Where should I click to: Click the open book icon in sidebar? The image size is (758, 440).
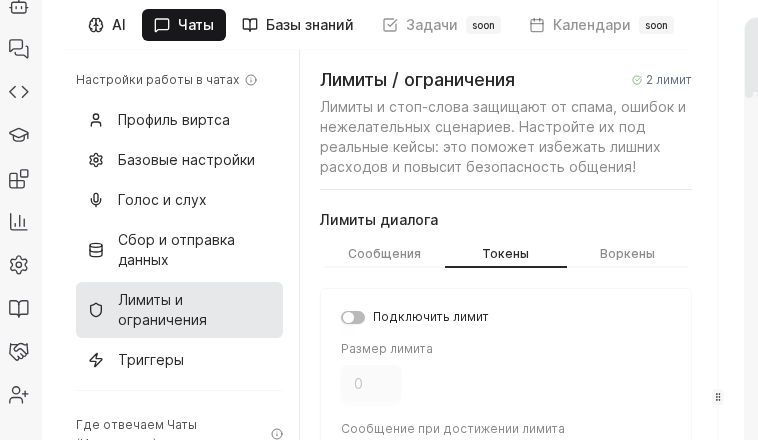(x=18, y=308)
